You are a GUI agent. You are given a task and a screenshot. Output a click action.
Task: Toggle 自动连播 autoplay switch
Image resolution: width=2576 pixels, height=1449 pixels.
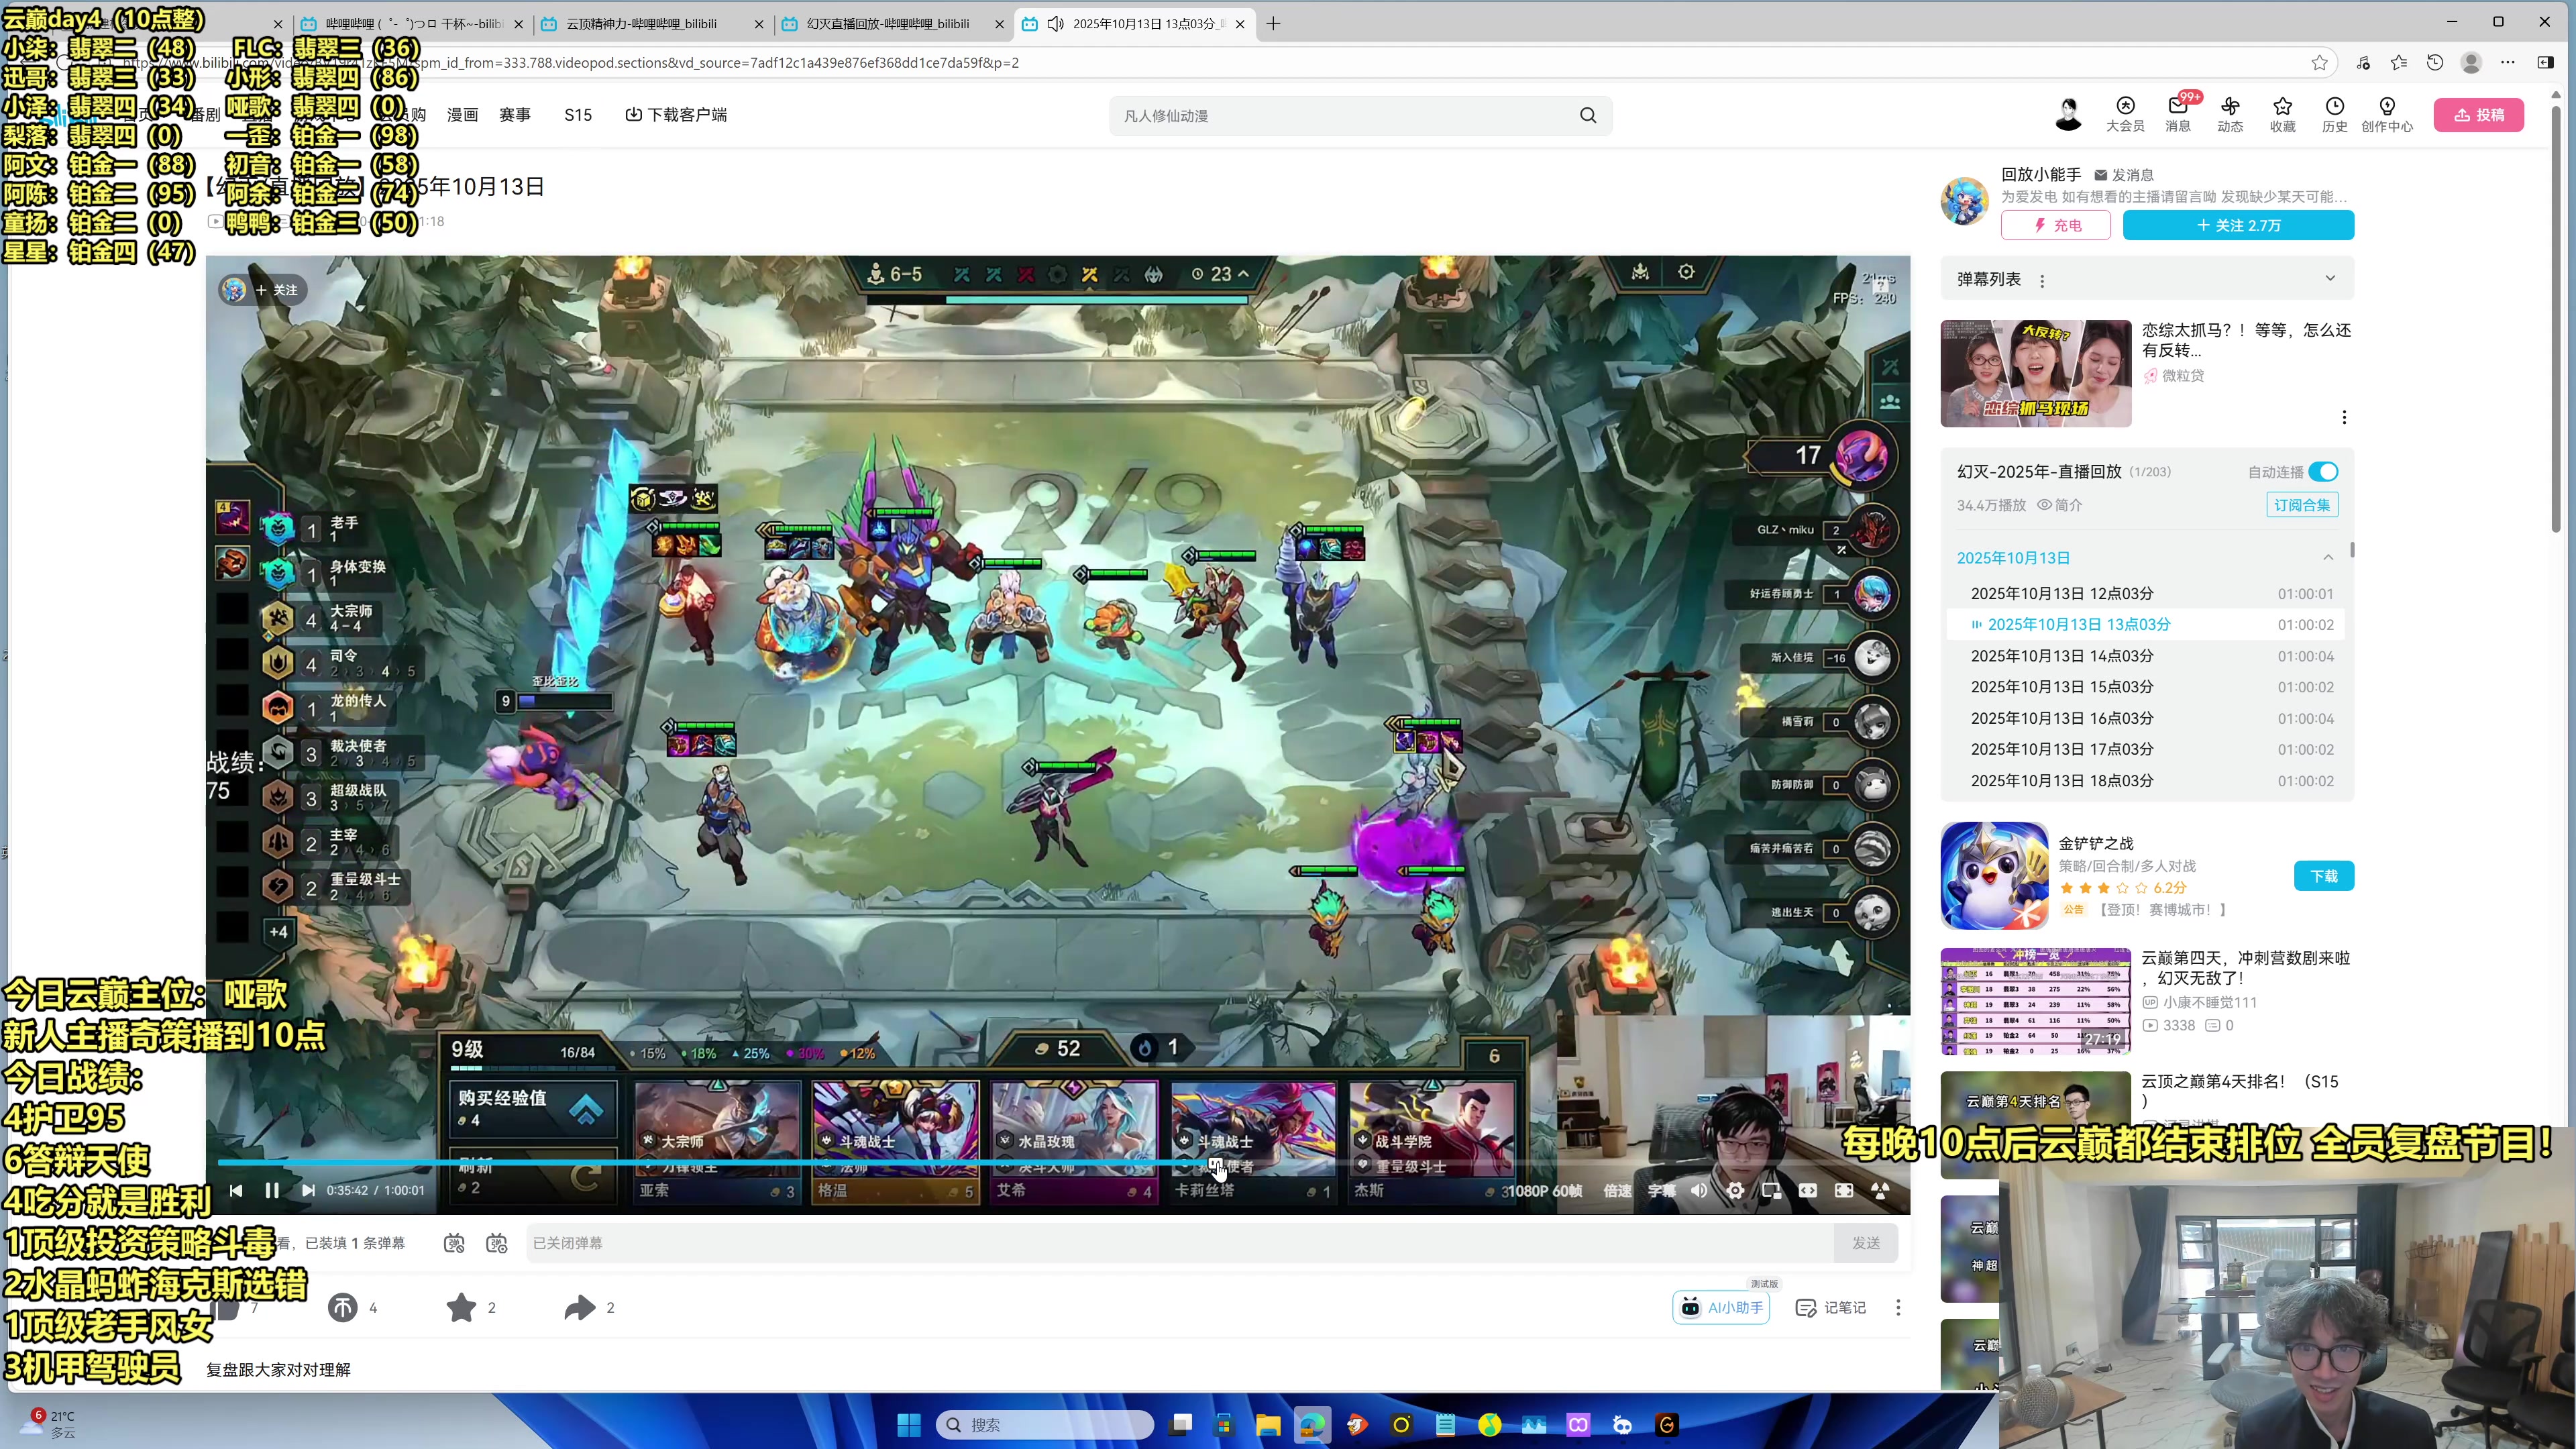pyautogui.click(x=2322, y=472)
